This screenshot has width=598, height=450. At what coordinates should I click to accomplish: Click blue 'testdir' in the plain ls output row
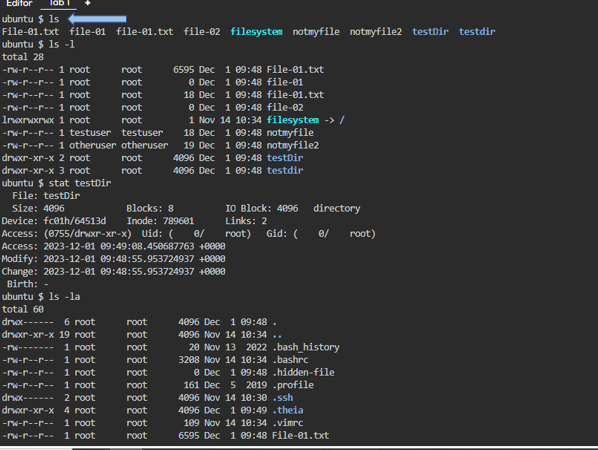click(477, 32)
